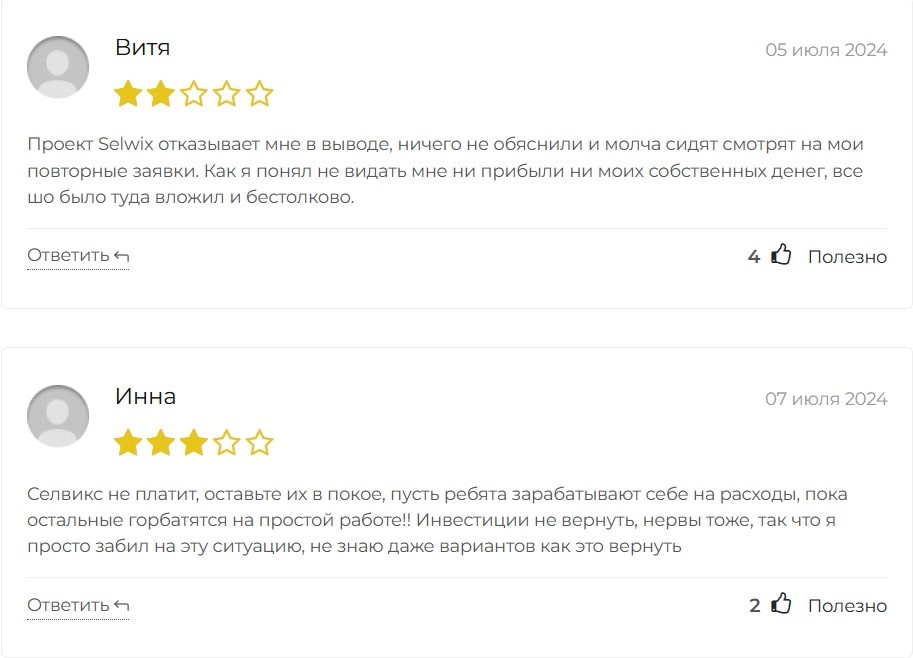Image resolution: width=913 pixels, height=658 pixels.
Task: Click the fifth star in Инна's rating
Action: 260,443
